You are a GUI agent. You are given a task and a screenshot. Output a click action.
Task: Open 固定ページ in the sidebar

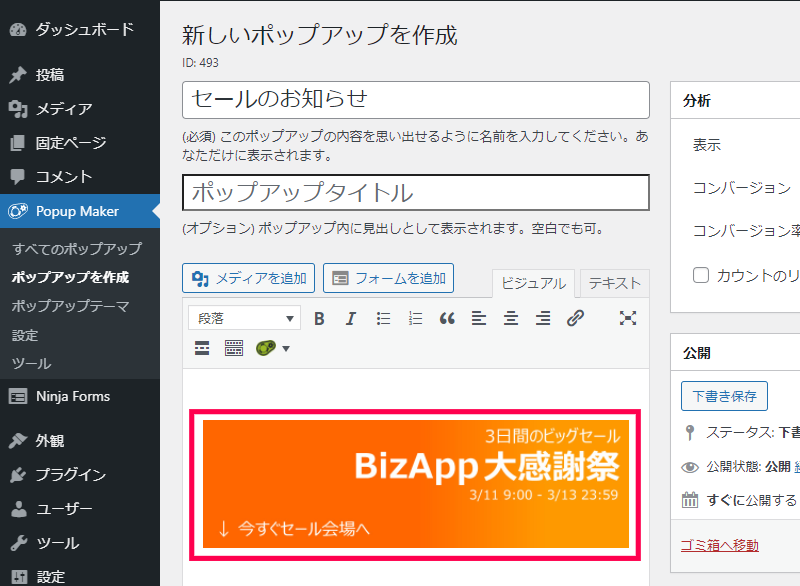click(80, 143)
